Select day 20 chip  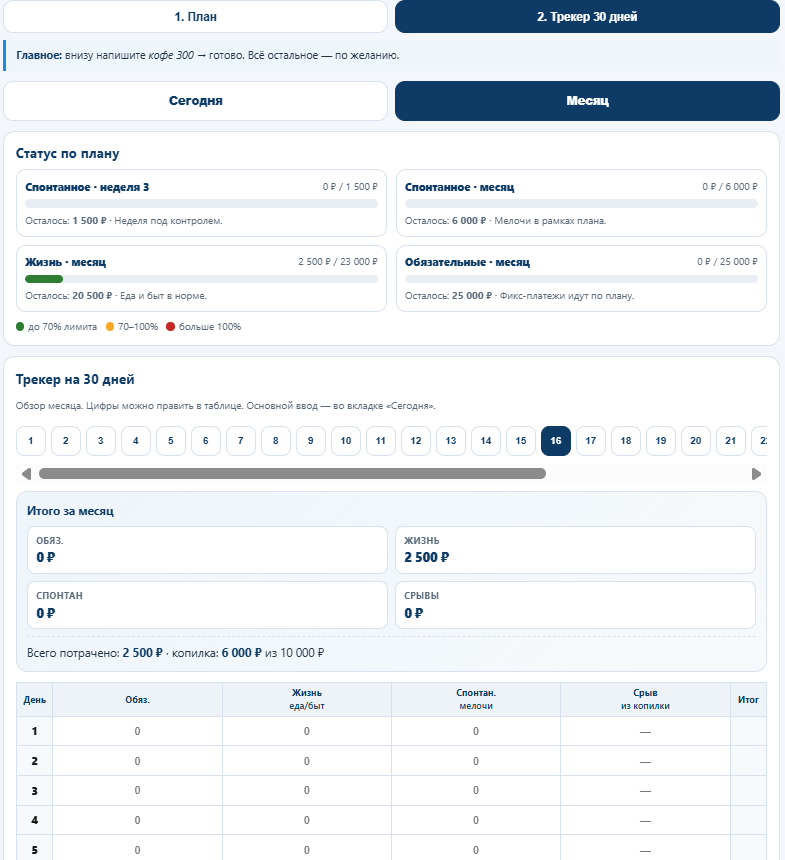pos(696,441)
